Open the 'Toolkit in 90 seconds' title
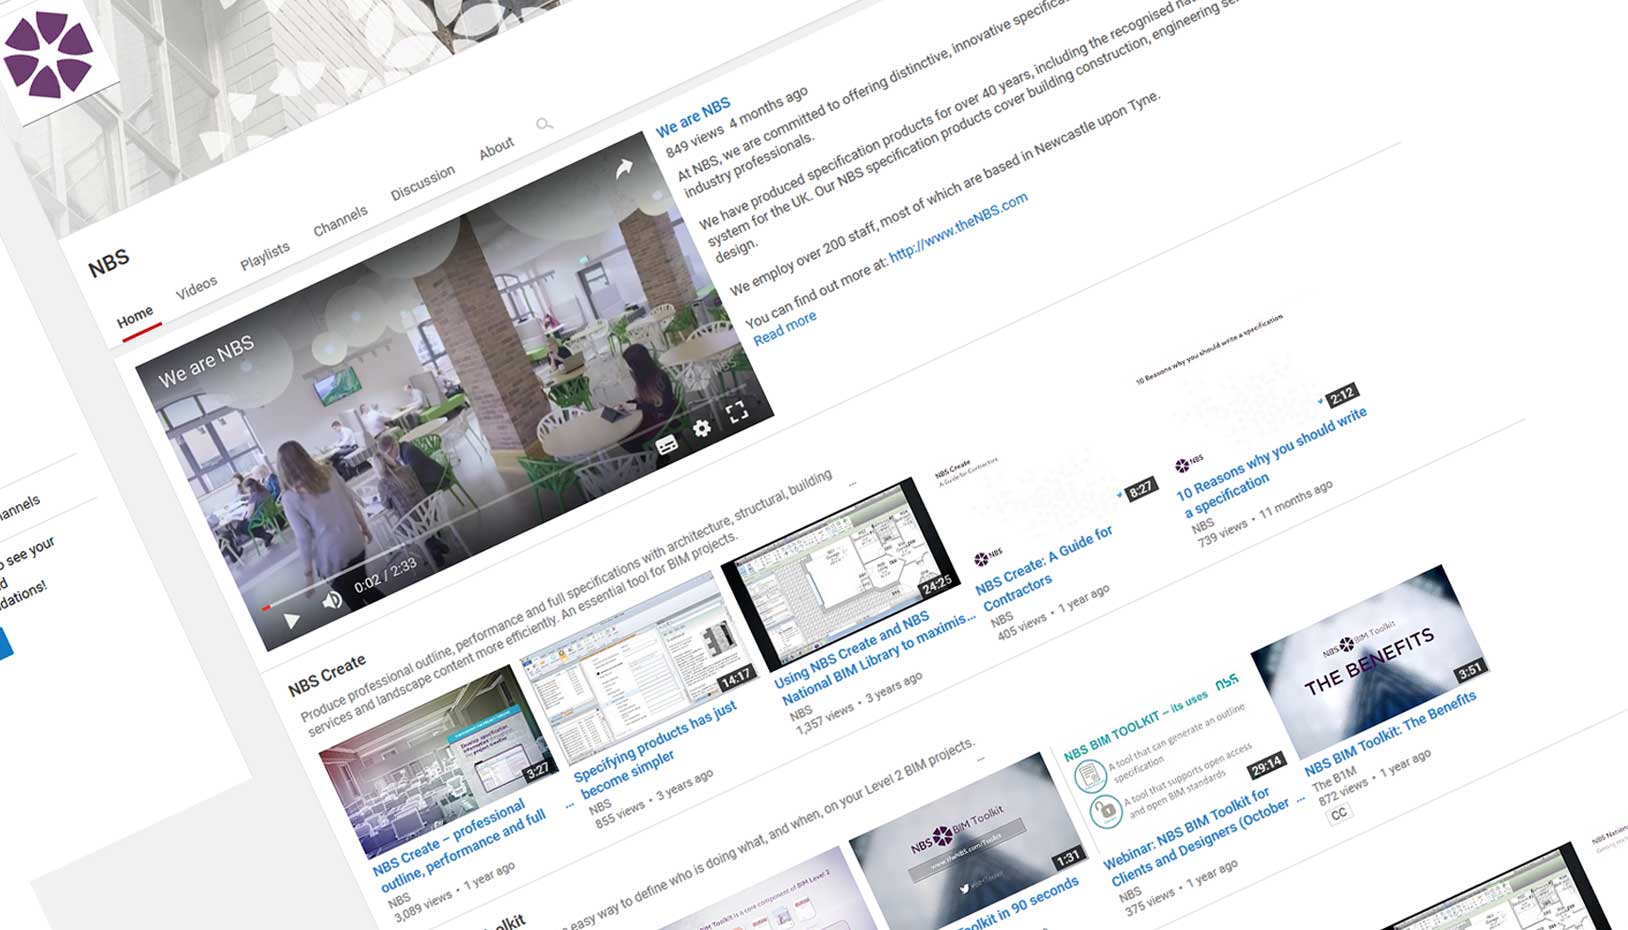This screenshot has height=930, width=1628. click(x=1020, y=904)
